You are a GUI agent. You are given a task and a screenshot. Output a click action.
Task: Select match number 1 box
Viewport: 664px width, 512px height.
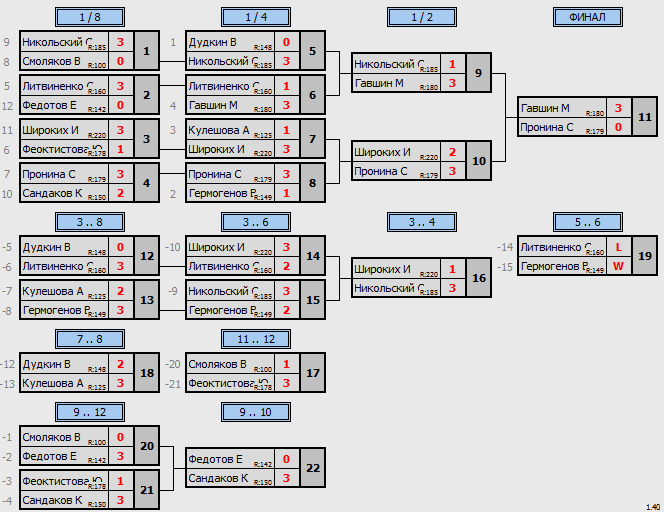click(147, 51)
